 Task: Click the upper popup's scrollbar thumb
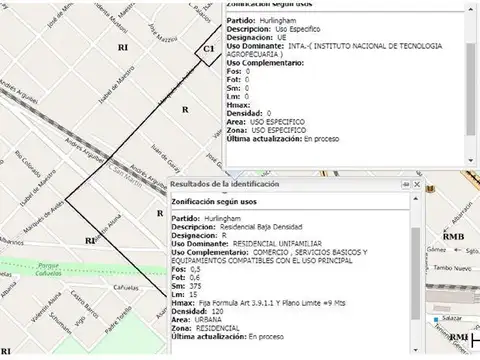click(x=471, y=89)
